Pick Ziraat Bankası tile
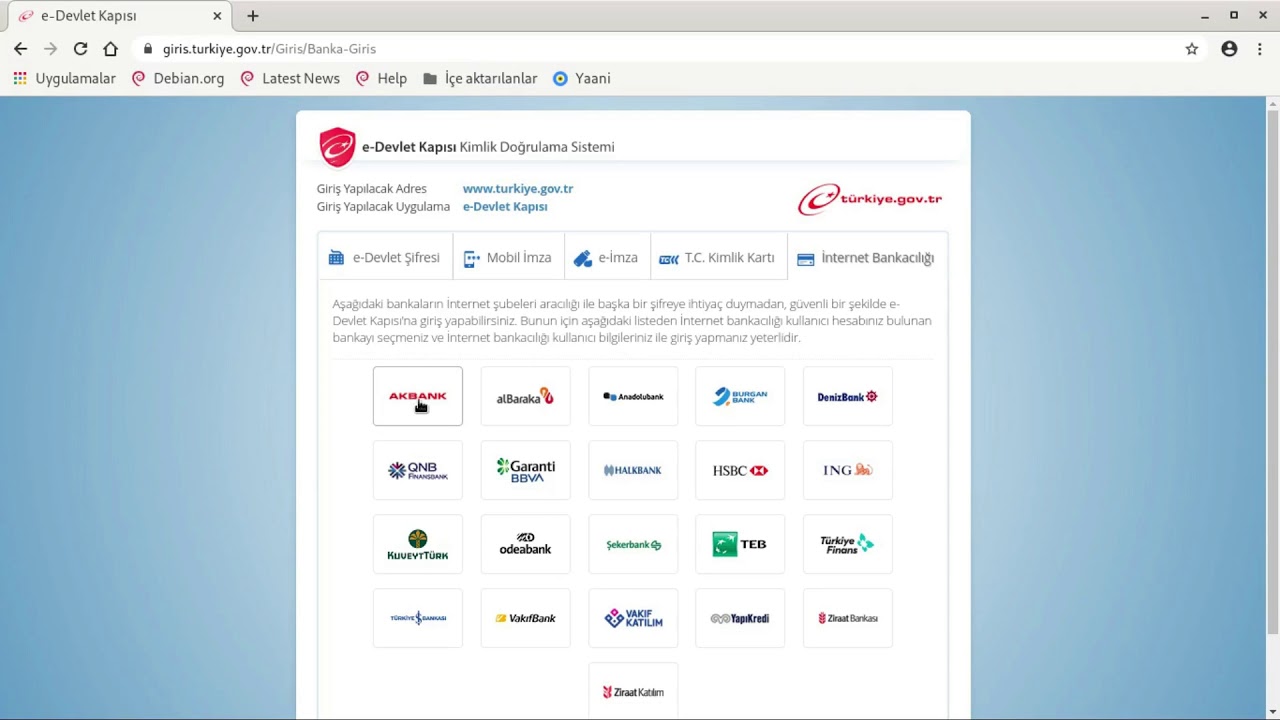Viewport: 1280px width, 720px height. pos(848,618)
